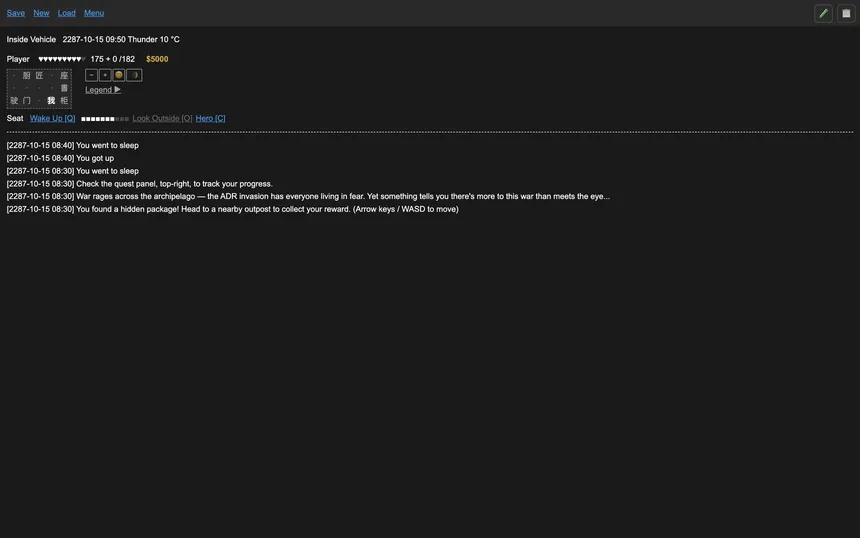Click the Load link
This screenshot has height=538, width=860.
[66, 13]
